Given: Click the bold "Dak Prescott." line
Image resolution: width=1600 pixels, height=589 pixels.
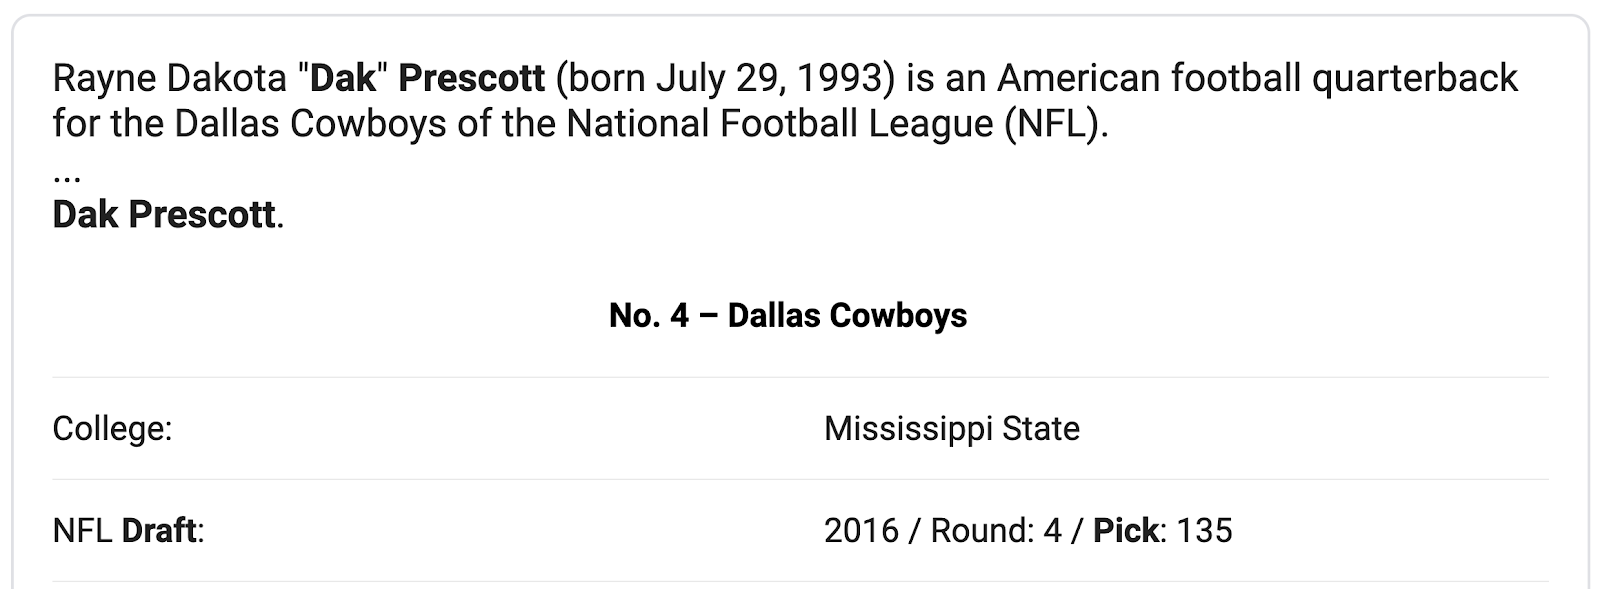Looking at the screenshot, I should [x=168, y=215].
